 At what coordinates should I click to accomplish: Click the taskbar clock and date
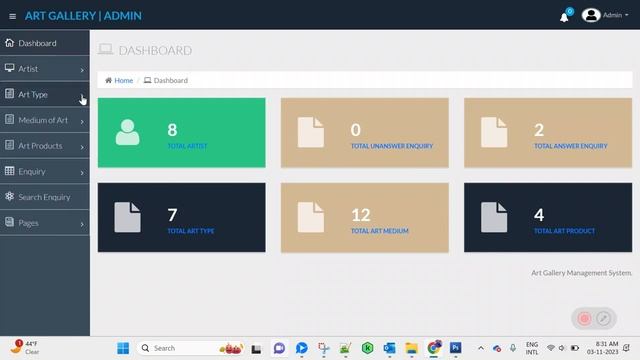[603, 348]
